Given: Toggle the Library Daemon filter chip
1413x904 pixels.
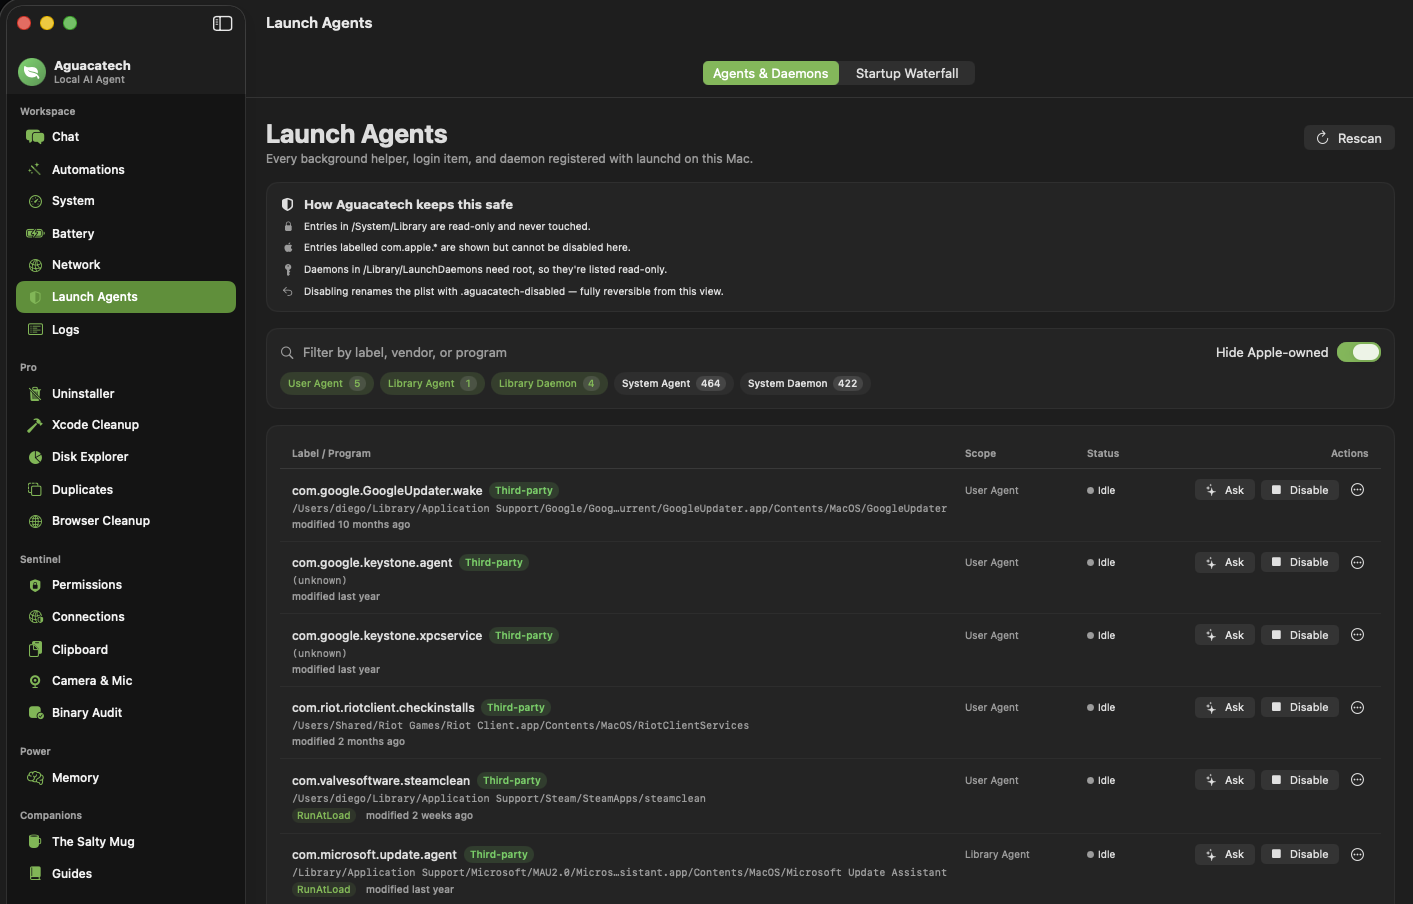Looking at the screenshot, I should (x=549, y=384).
